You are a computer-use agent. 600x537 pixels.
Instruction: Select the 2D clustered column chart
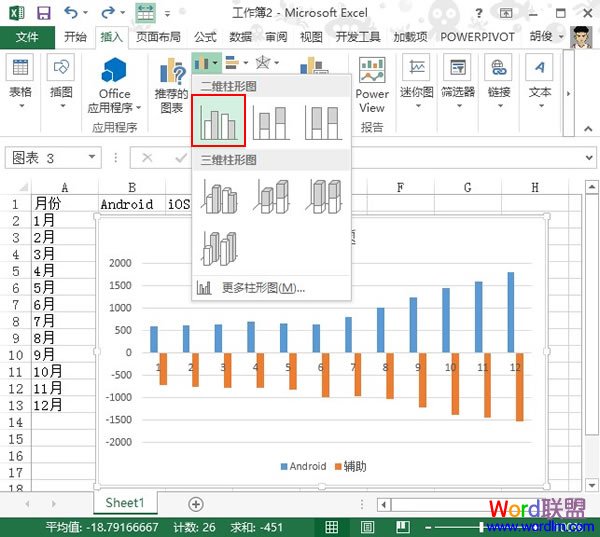[218, 121]
